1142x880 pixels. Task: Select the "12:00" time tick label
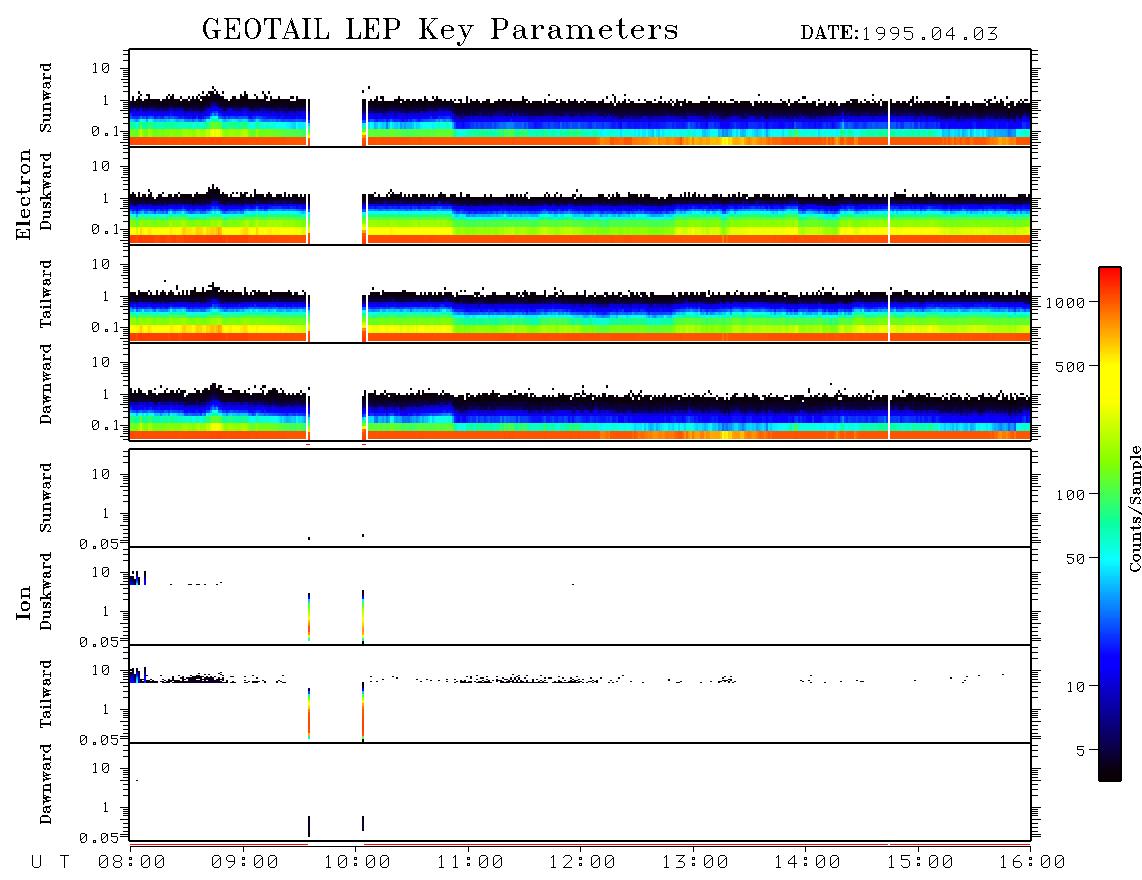[x=582, y=863]
